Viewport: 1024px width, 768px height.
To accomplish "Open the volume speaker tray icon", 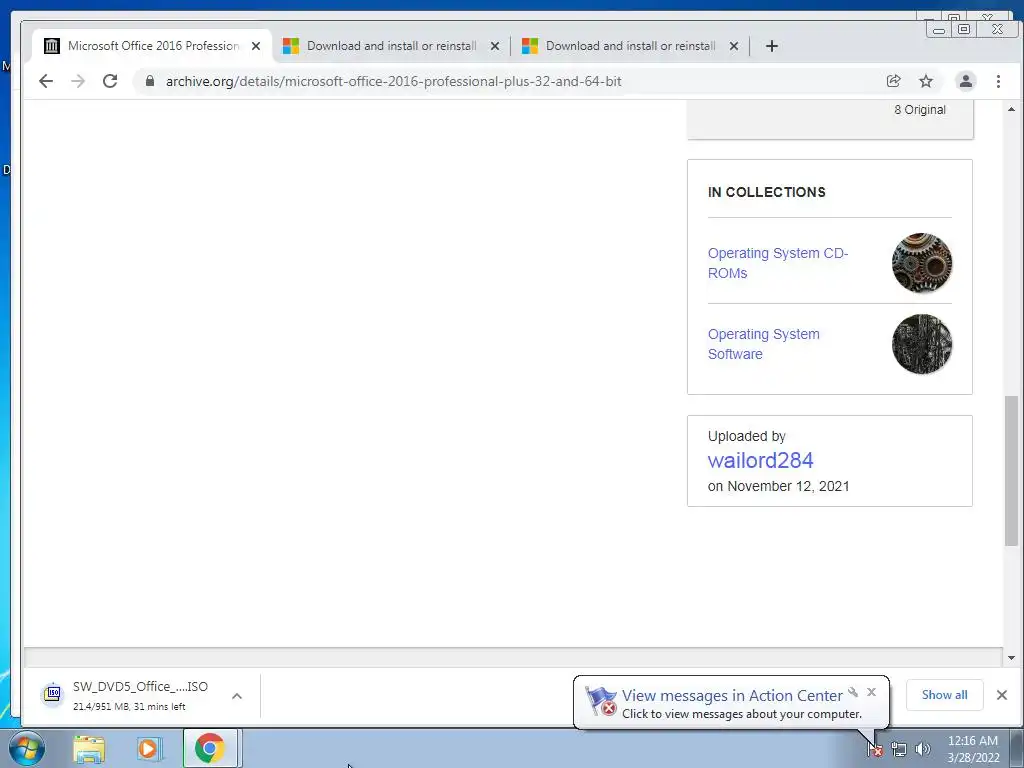I will click(923, 749).
